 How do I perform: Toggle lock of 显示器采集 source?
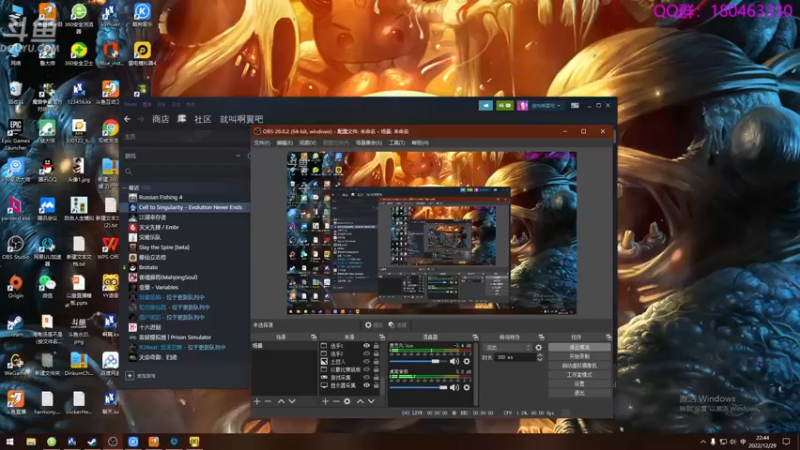click(x=377, y=385)
